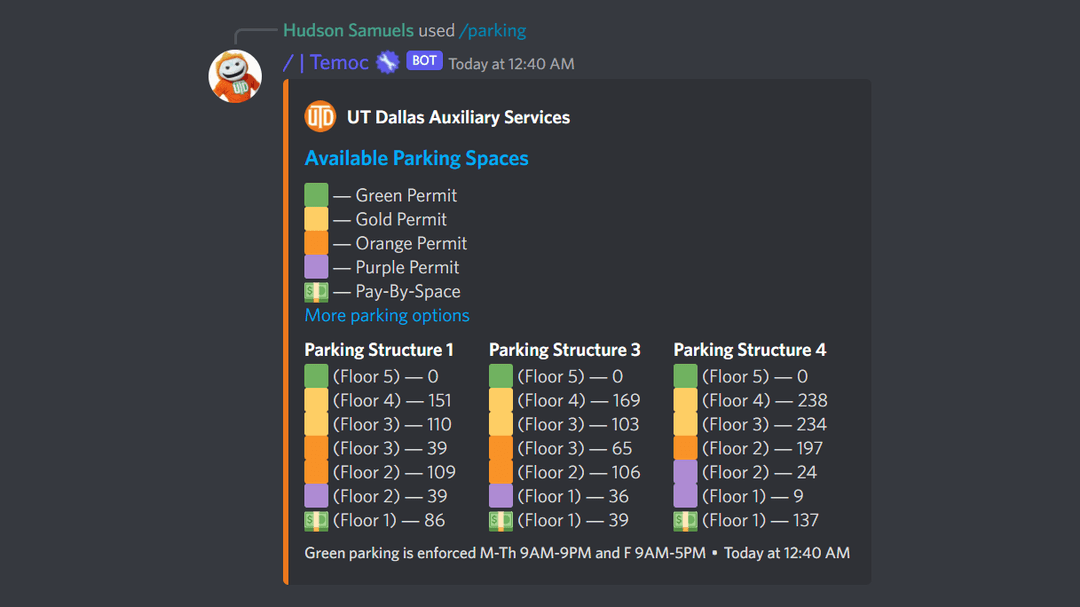
Task: Open the More parking options link
Action: click(x=387, y=316)
